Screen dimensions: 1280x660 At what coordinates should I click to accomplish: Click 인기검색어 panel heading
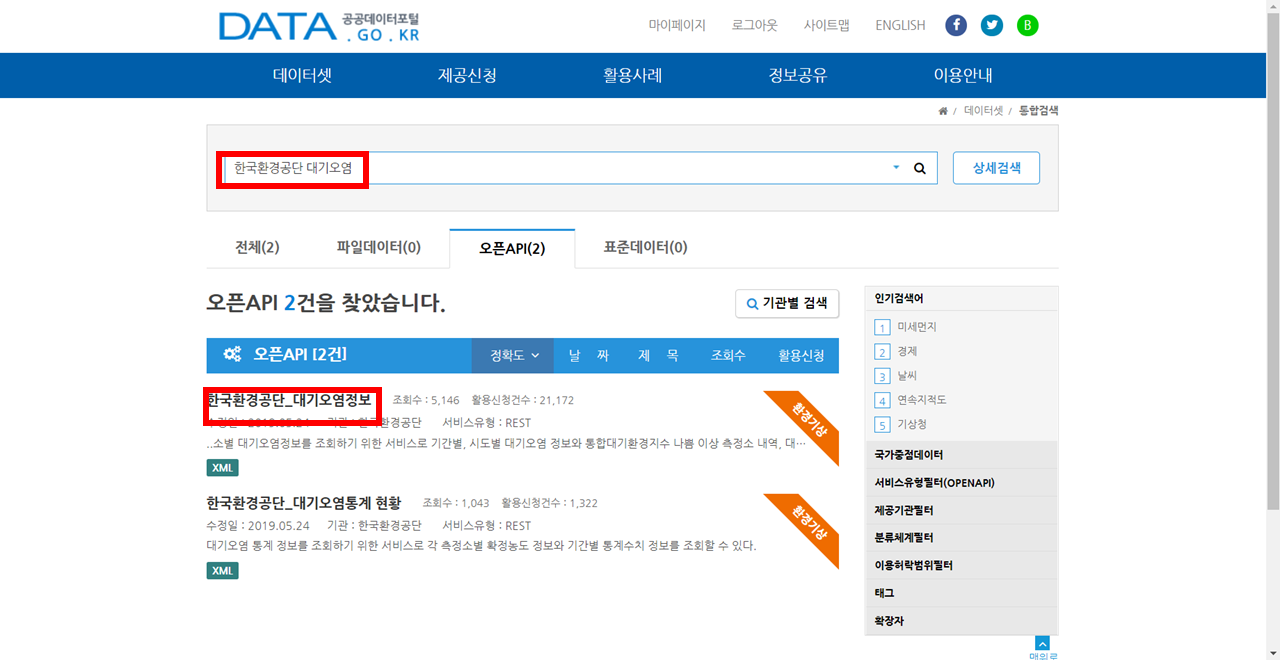click(x=898, y=298)
